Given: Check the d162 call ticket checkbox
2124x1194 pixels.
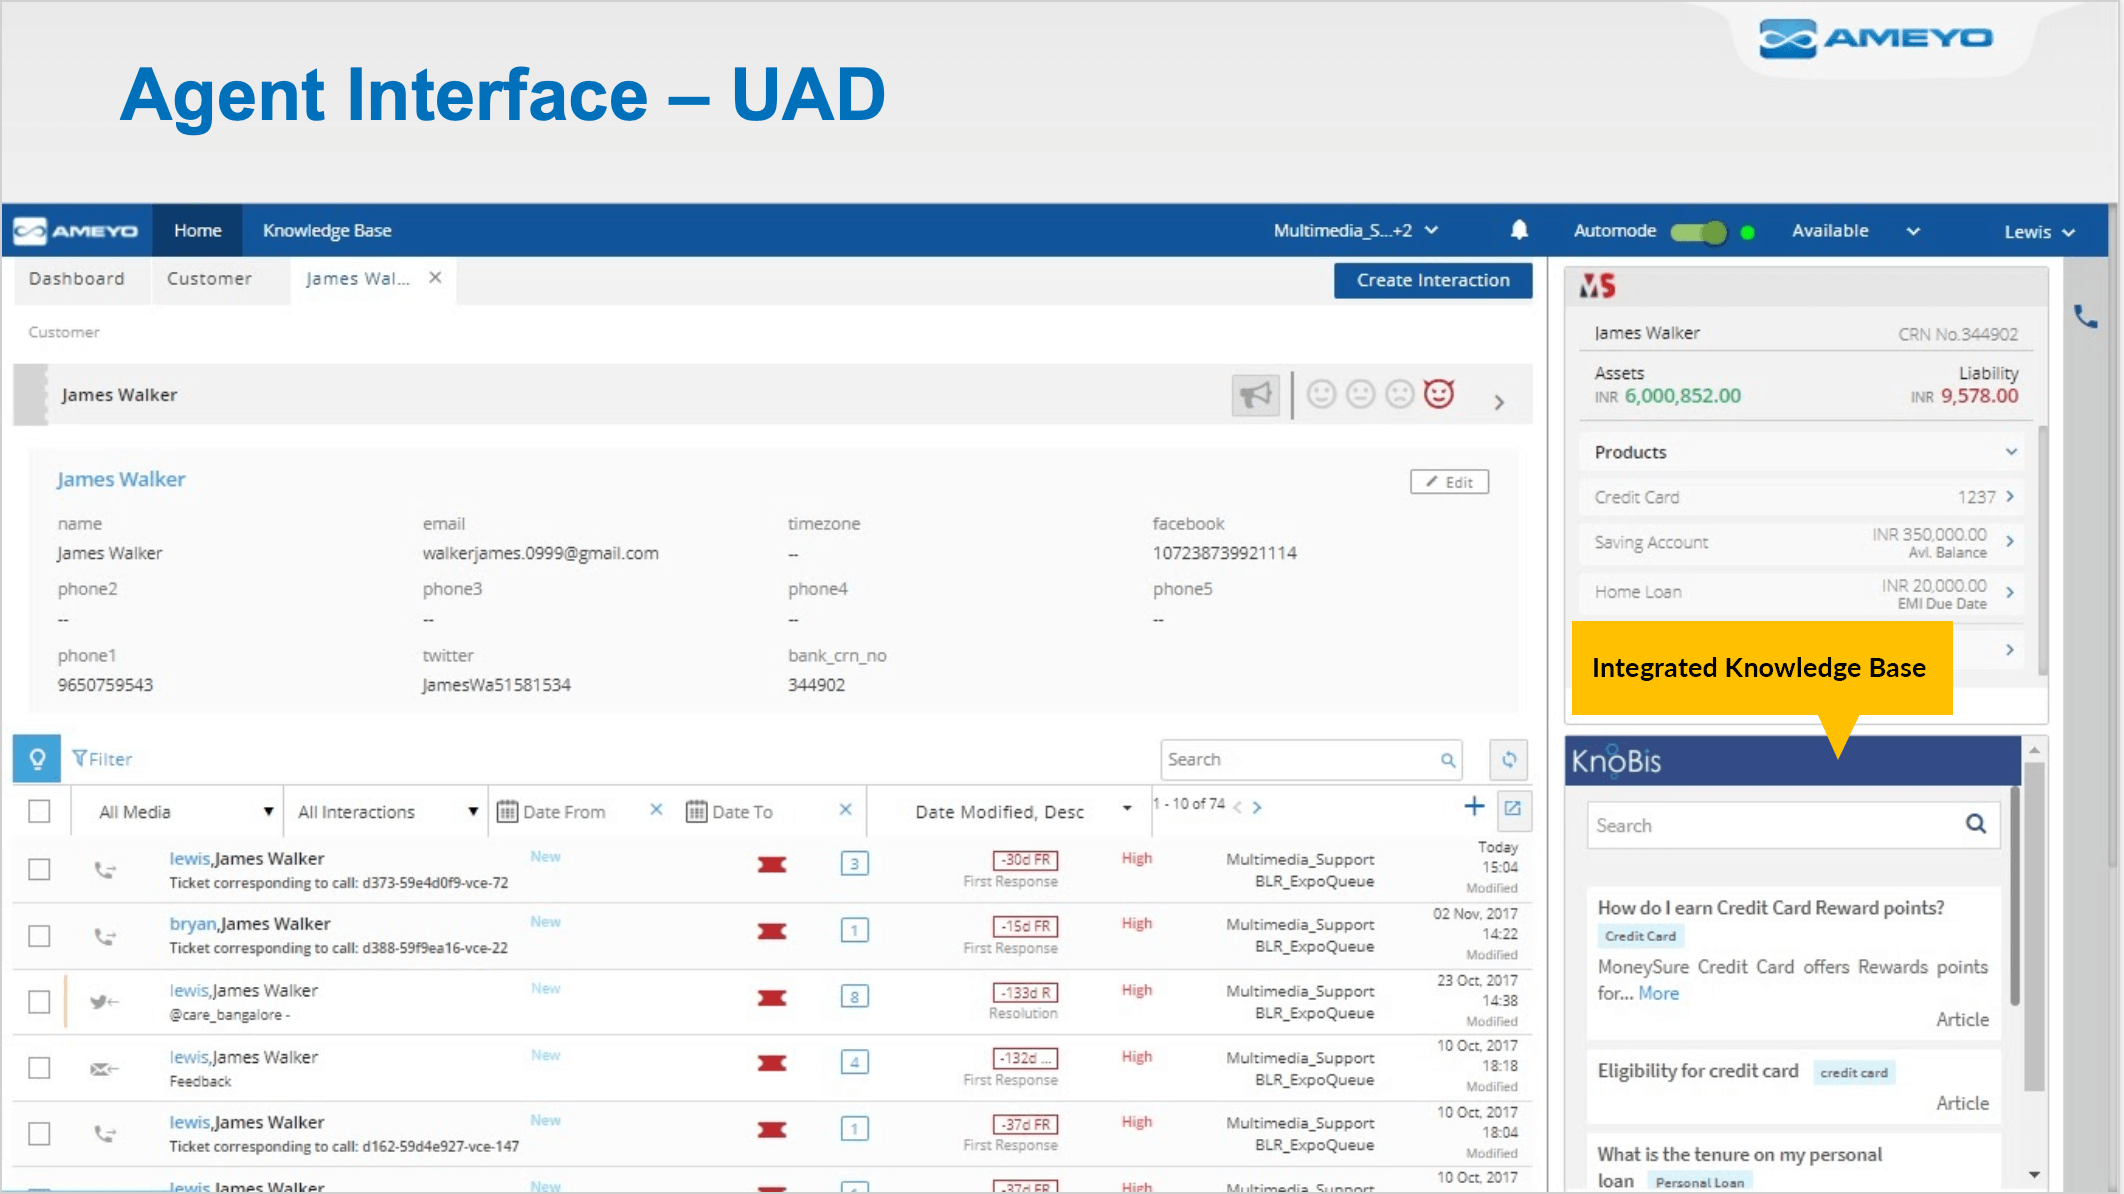Looking at the screenshot, I should click(x=39, y=1134).
